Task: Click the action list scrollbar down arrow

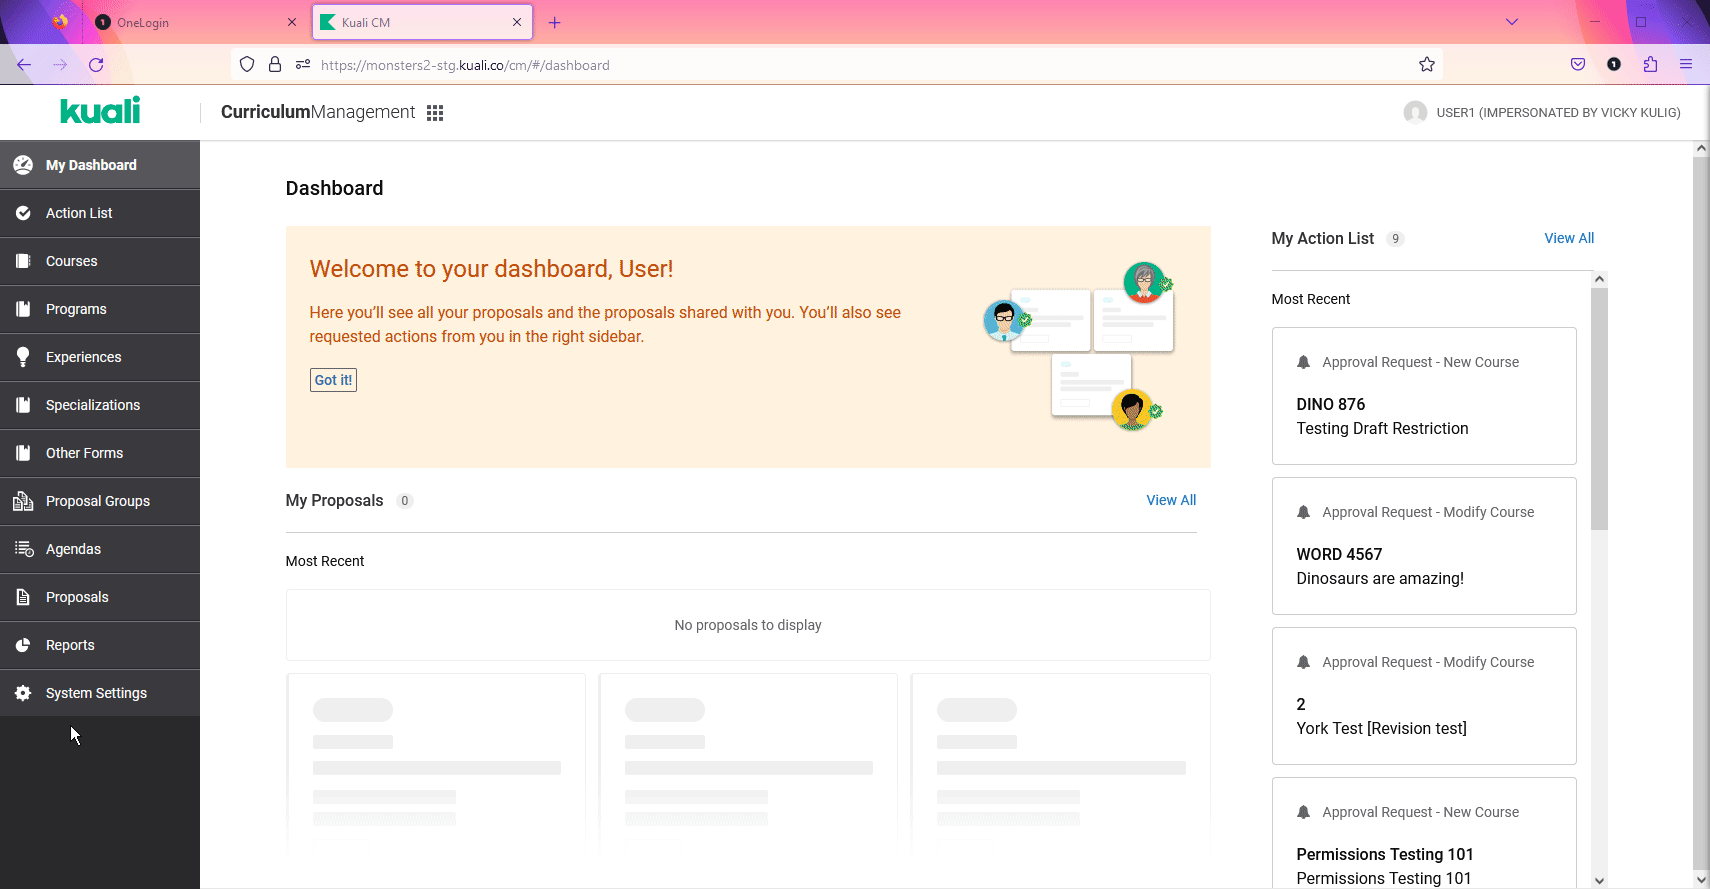Action: pyautogui.click(x=1599, y=880)
